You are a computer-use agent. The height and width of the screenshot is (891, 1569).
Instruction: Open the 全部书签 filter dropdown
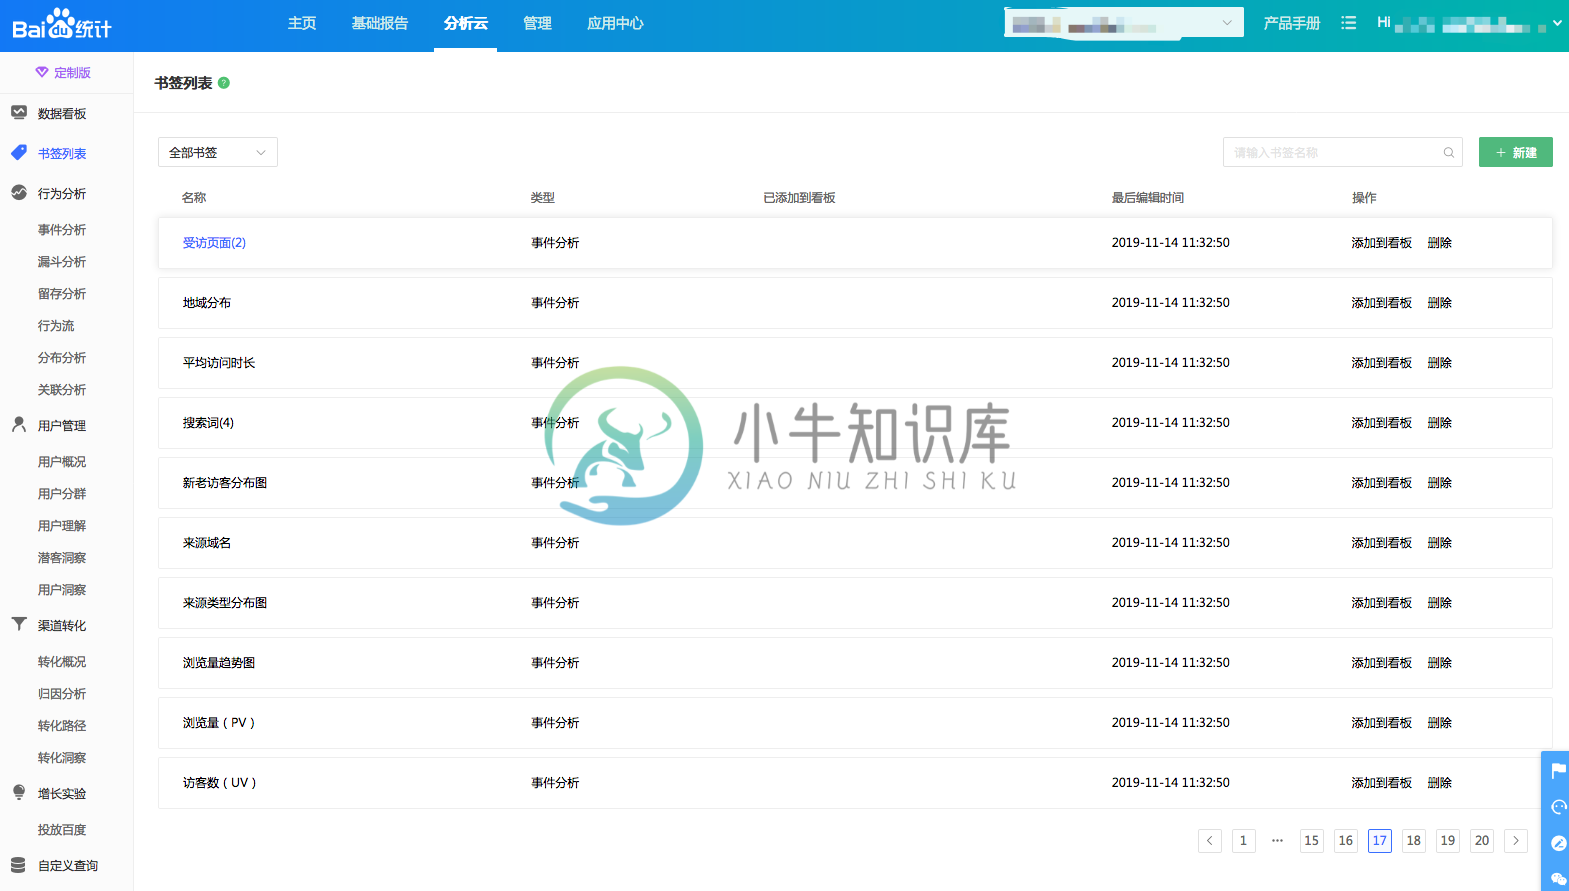[x=218, y=152]
